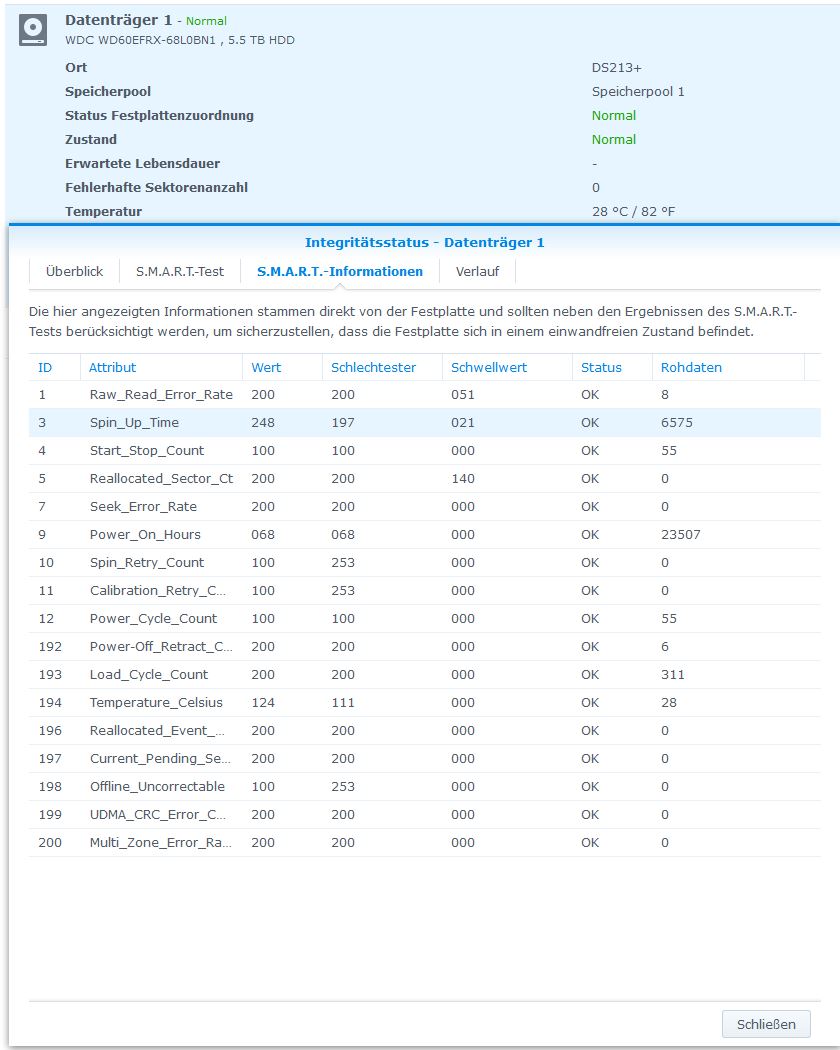Select the S.M.A.R.T.-Informationen tab
The image size is (840, 1050).
340,271
